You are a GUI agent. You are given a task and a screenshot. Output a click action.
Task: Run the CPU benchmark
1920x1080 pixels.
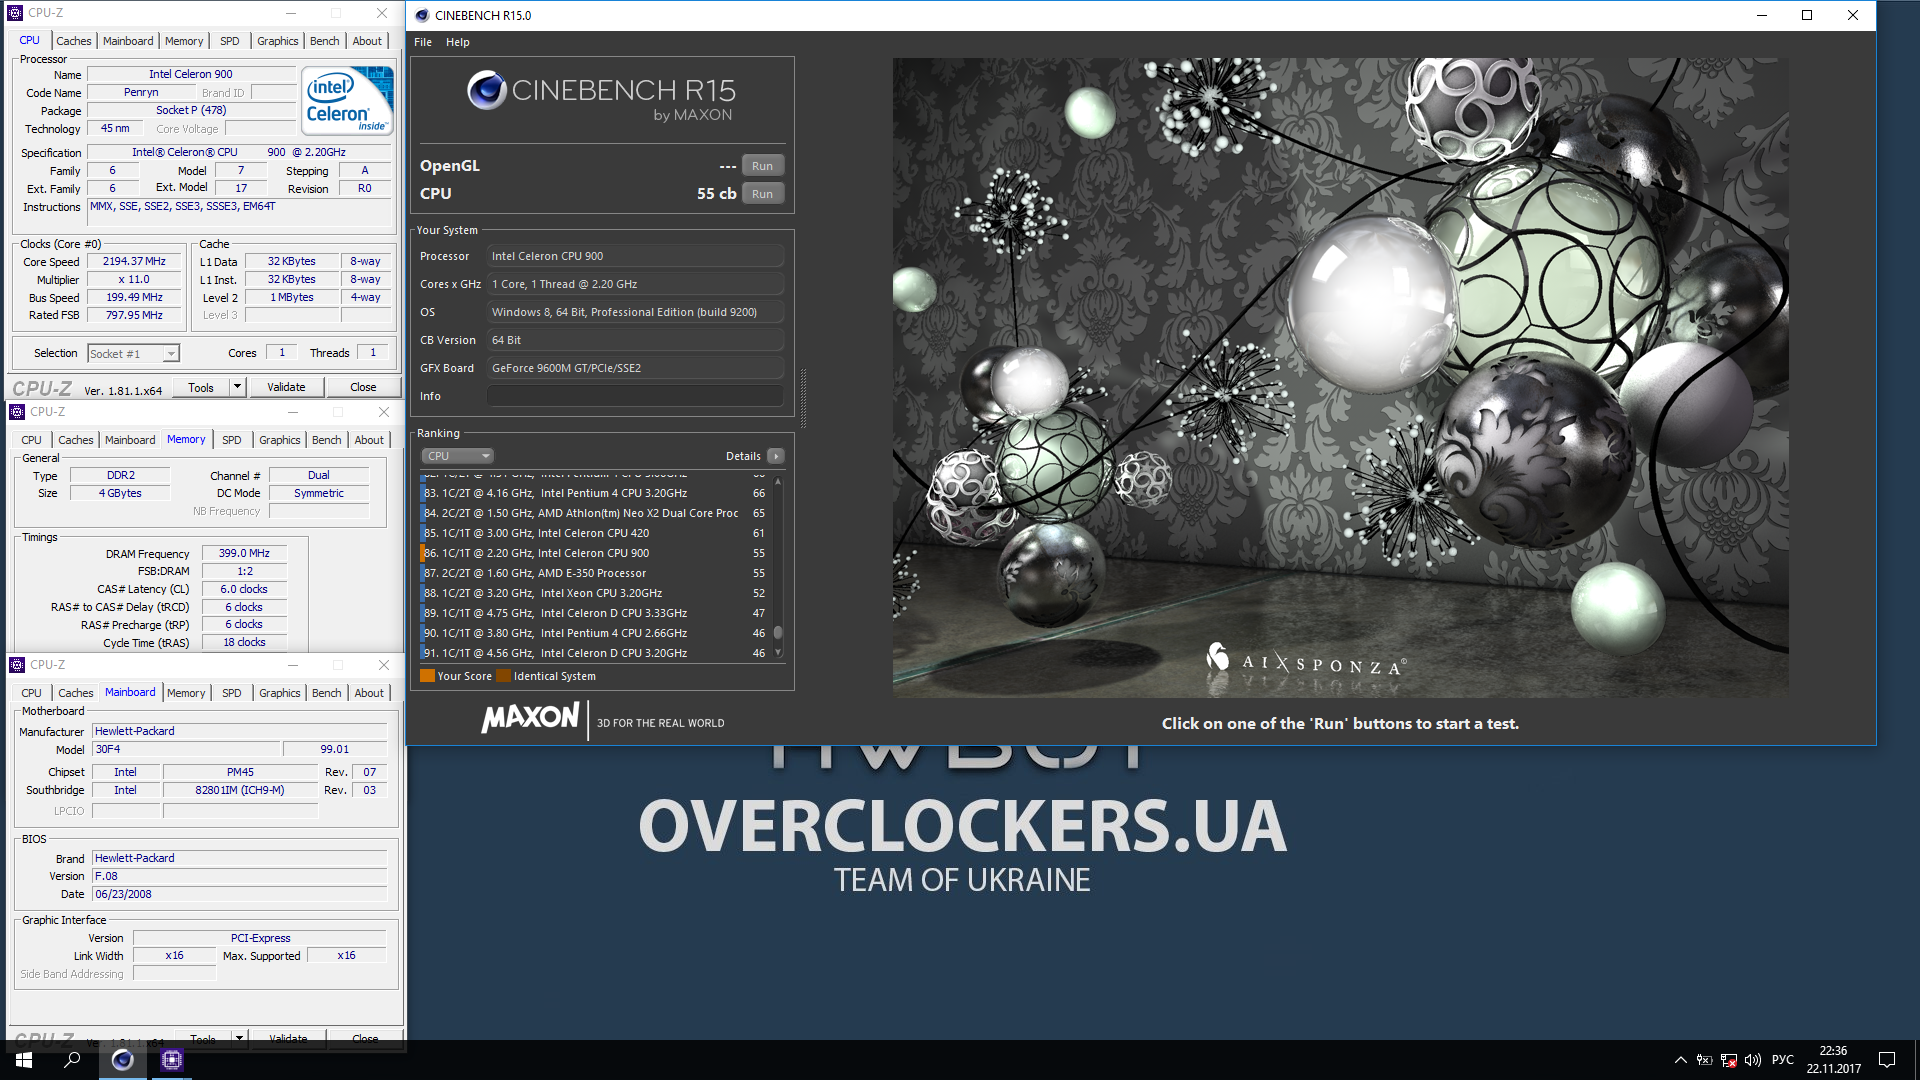[x=762, y=194]
